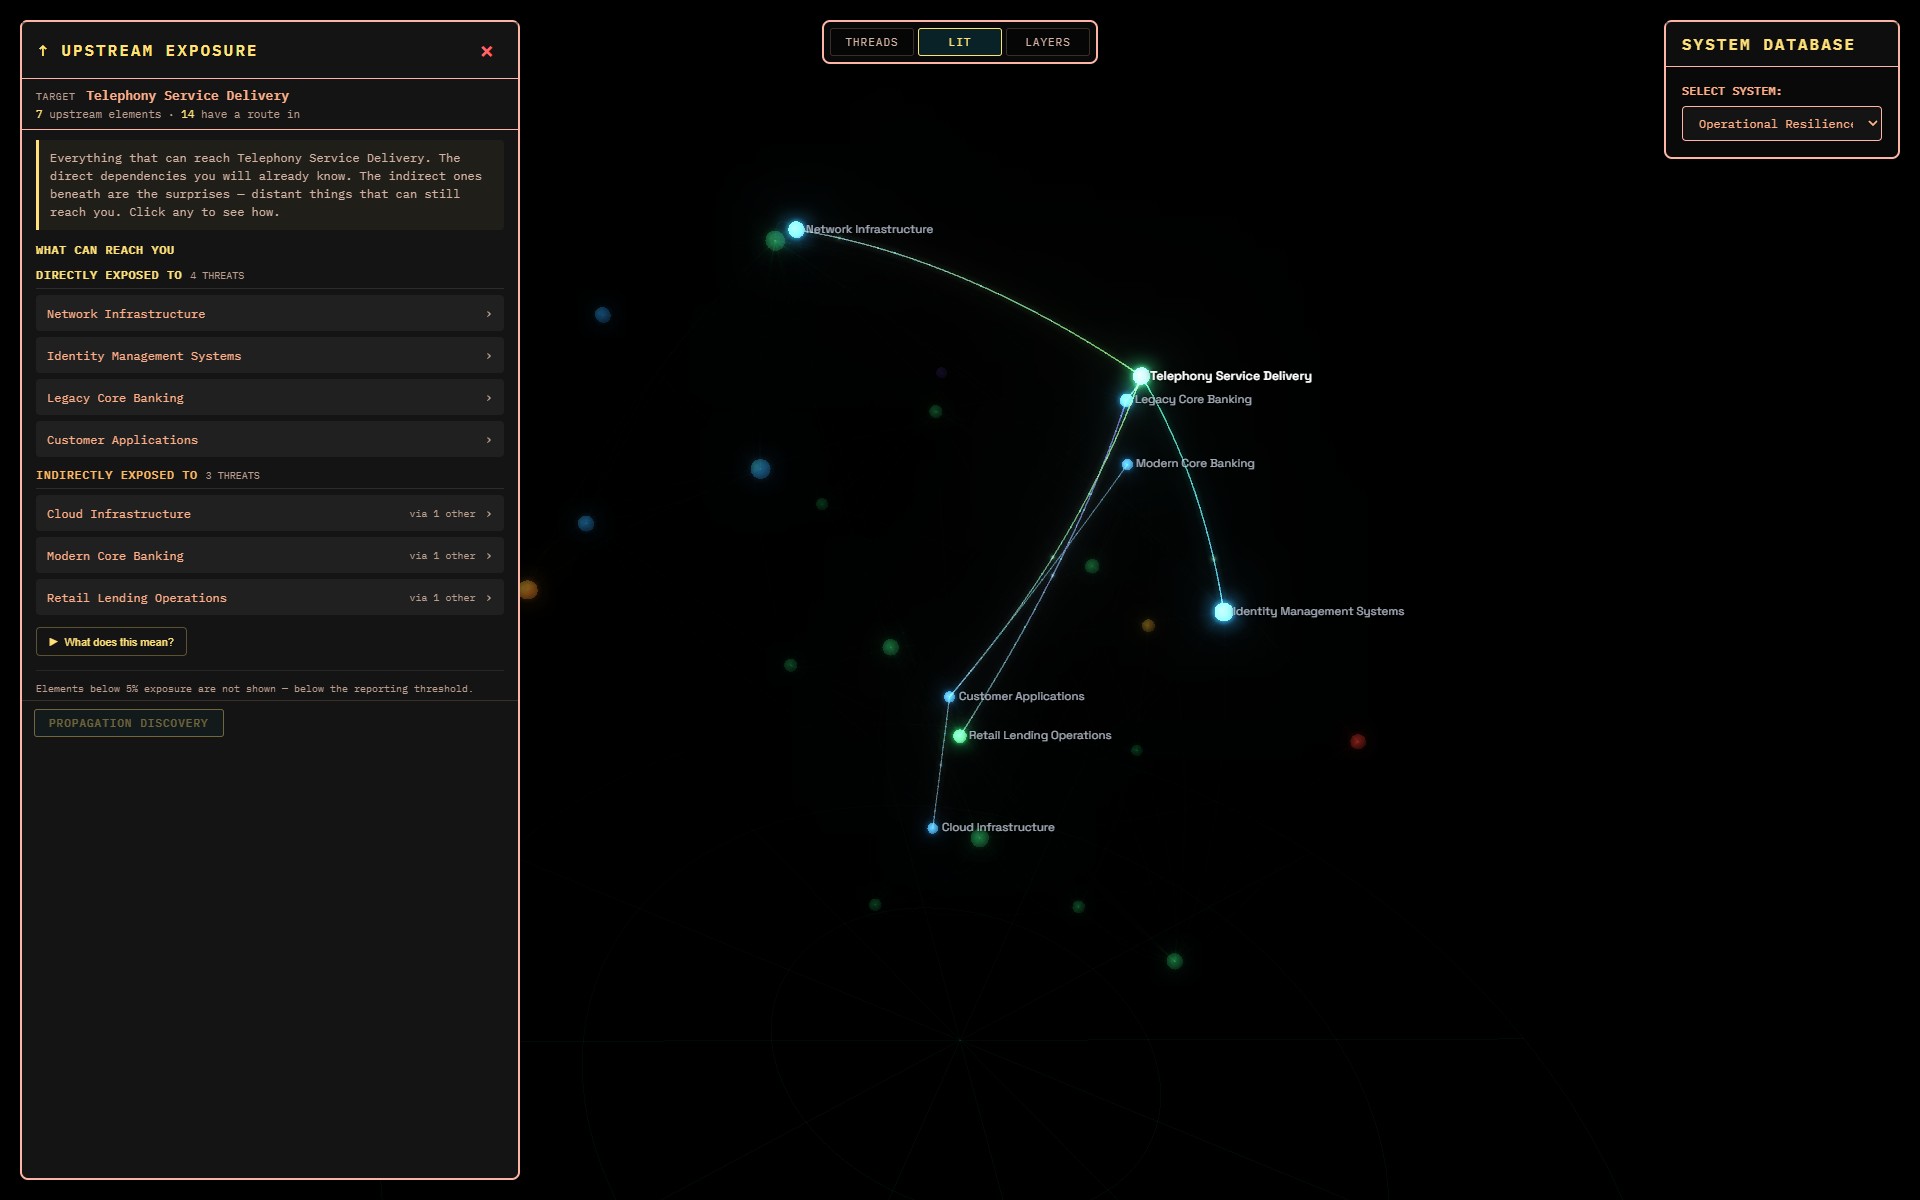Open the Select System dropdown
The height and width of the screenshot is (1200, 1920).
point(1781,124)
